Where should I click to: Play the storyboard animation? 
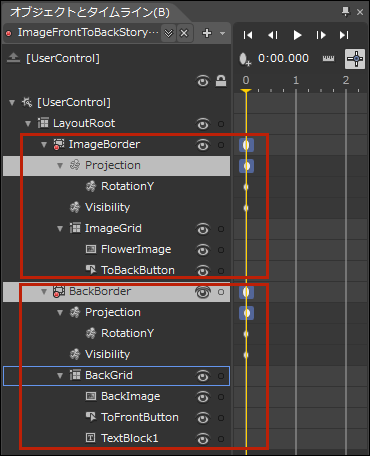pyautogui.click(x=297, y=35)
